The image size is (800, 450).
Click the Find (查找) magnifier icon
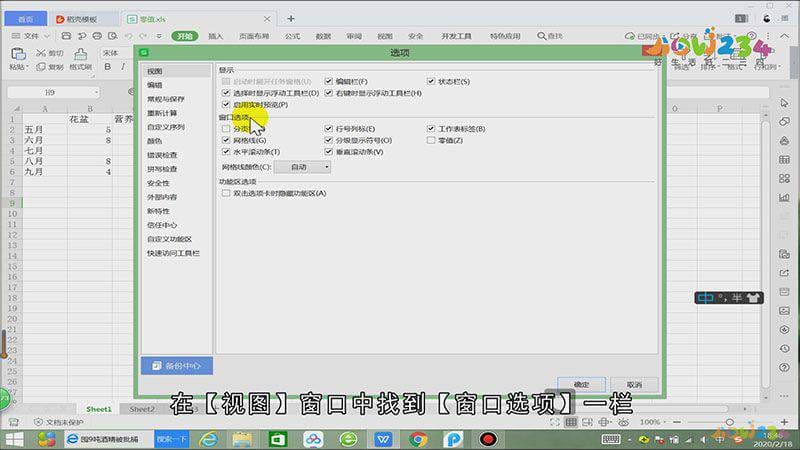[541, 36]
